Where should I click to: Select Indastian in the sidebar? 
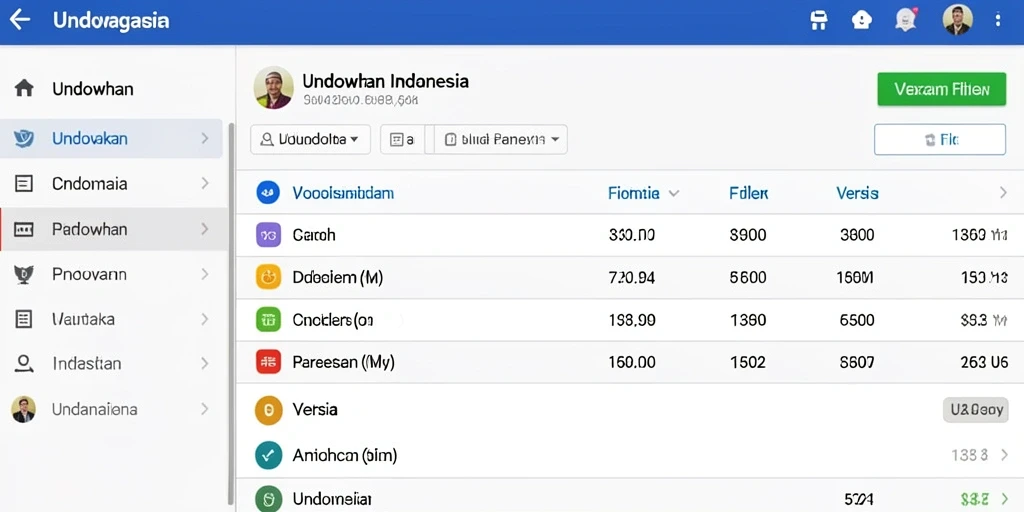[x=114, y=364]
